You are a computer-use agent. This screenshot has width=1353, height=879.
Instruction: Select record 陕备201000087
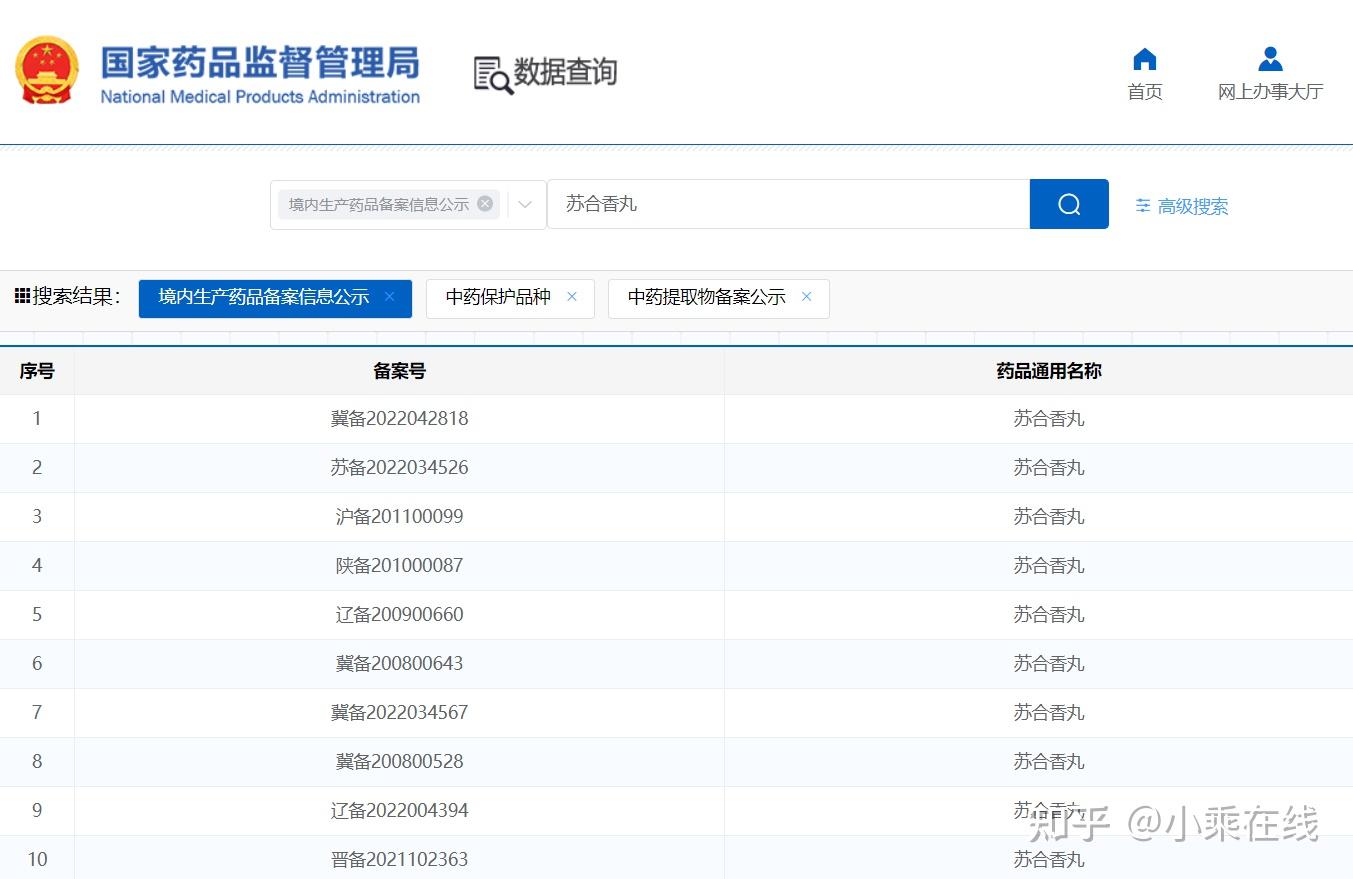(x=399, y=566)
